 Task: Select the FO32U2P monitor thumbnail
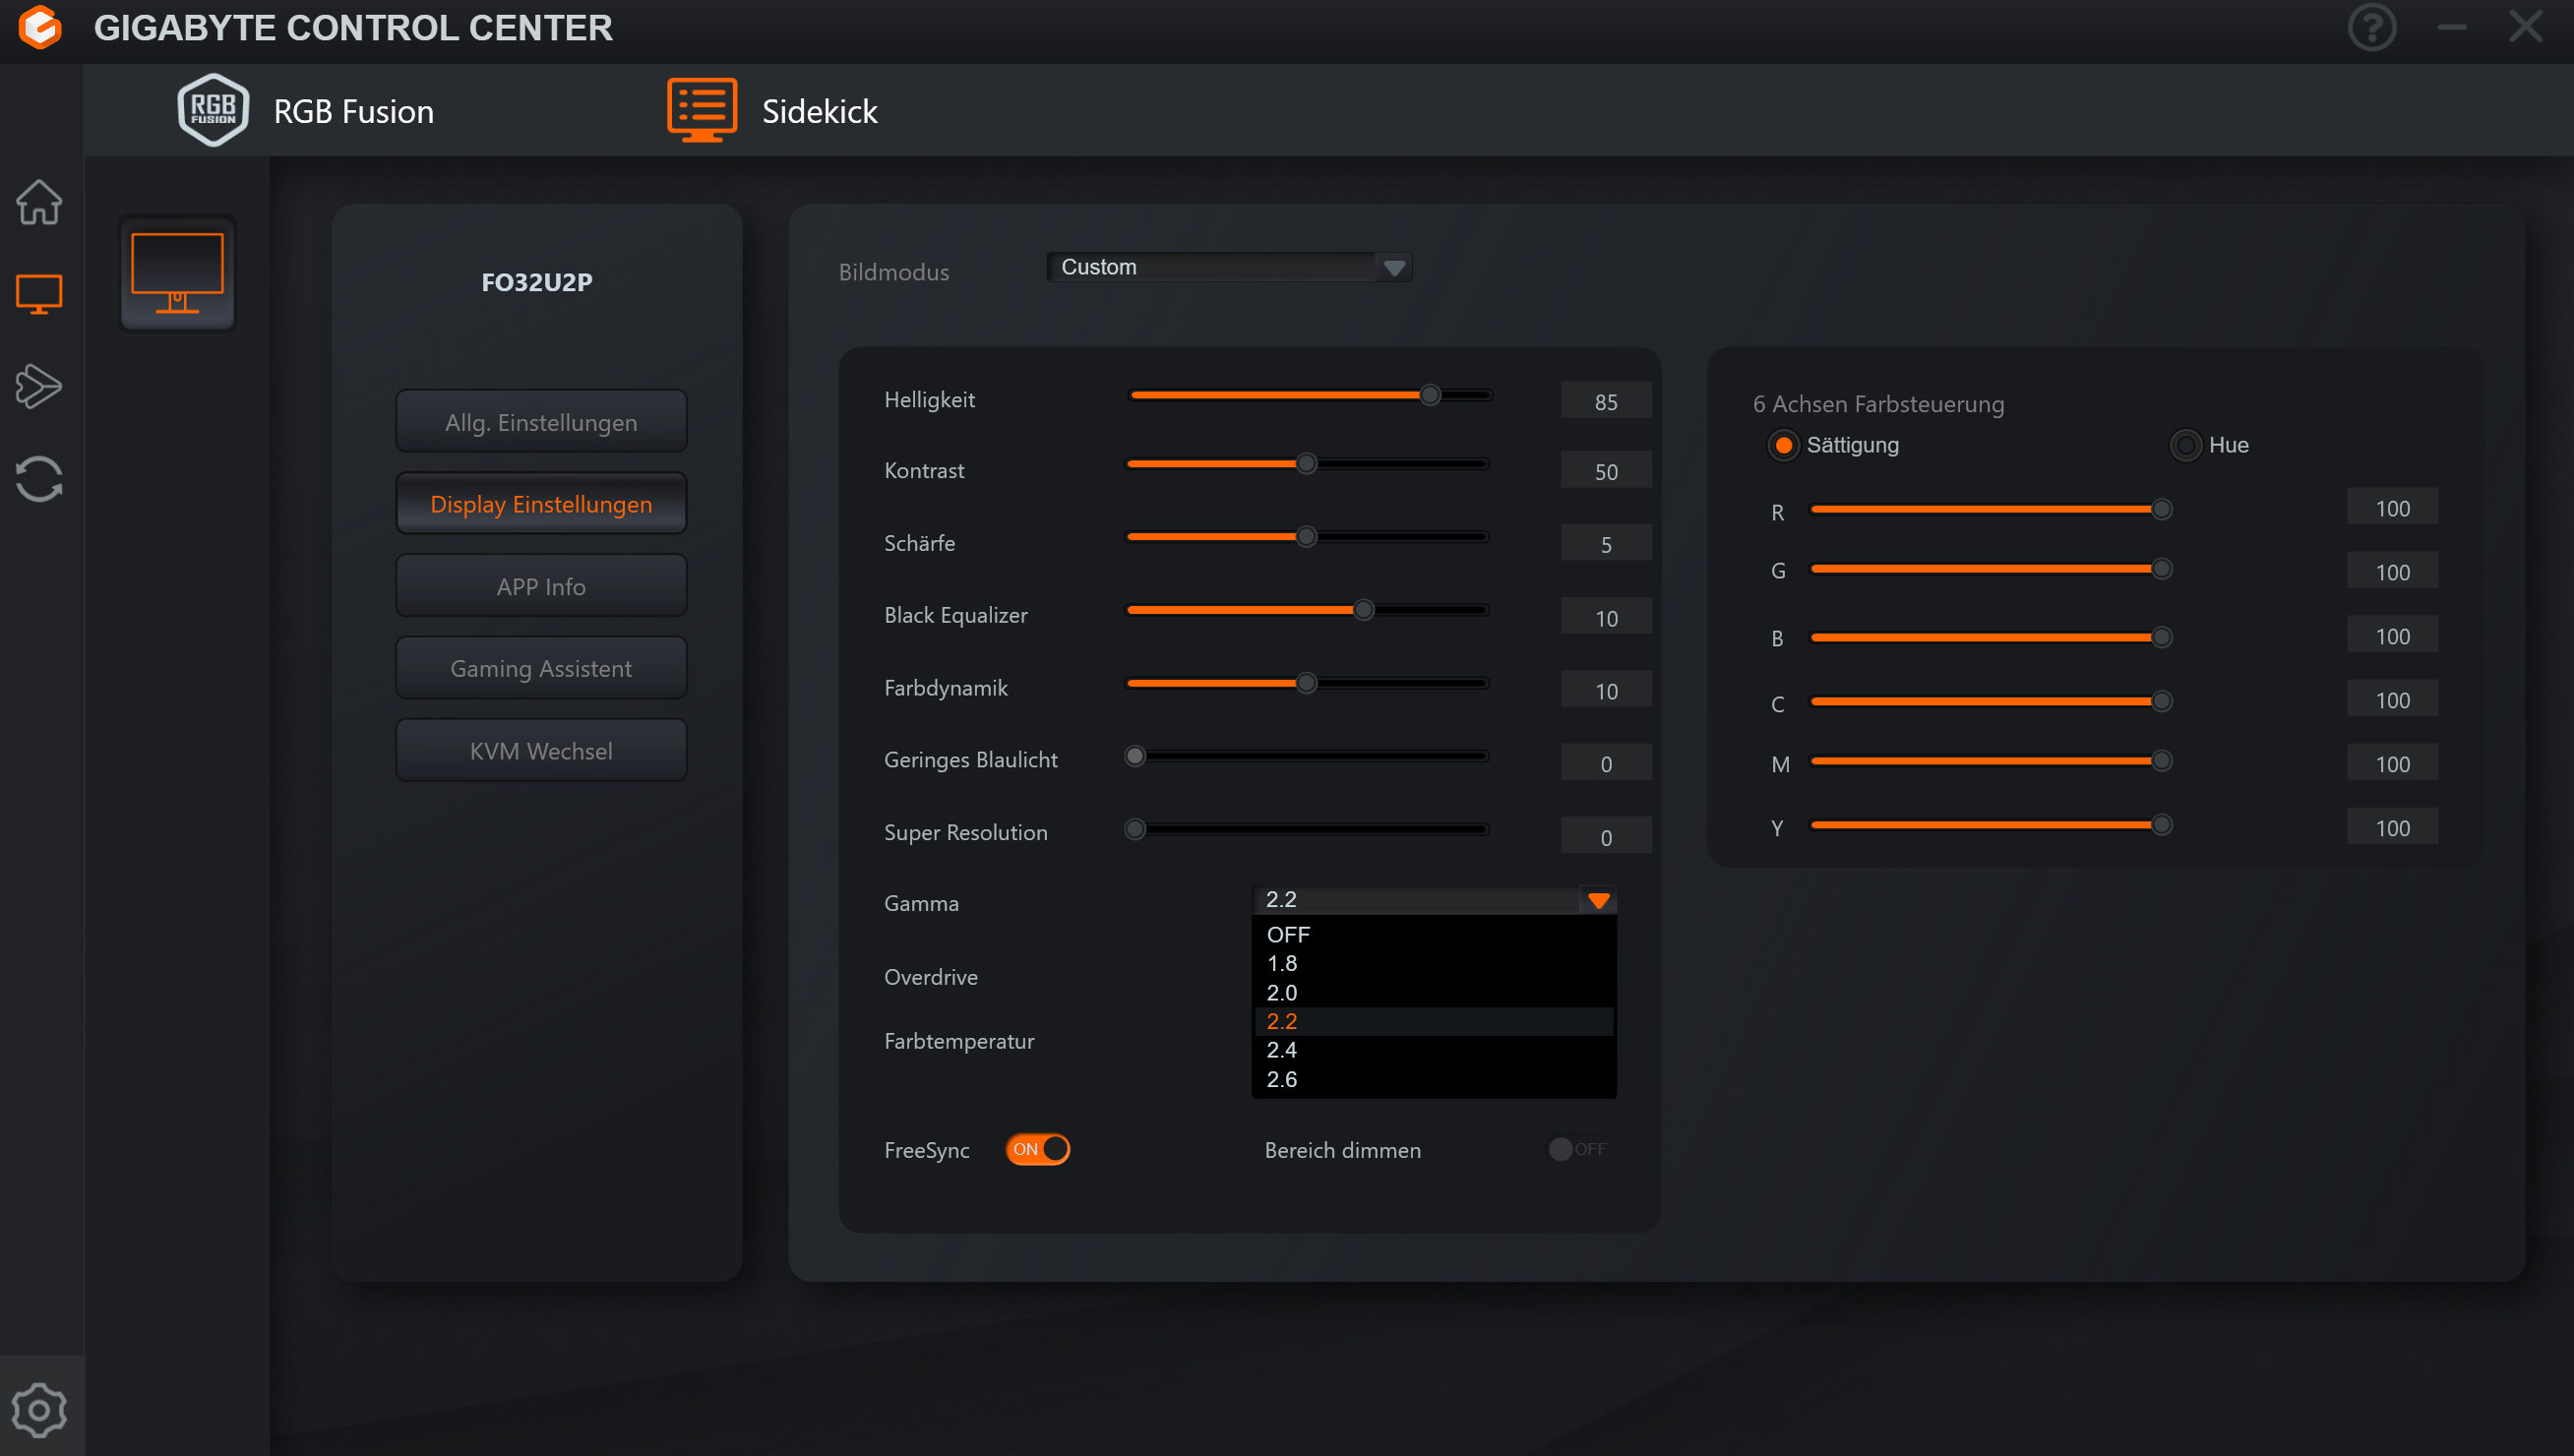tap(178, 273)
